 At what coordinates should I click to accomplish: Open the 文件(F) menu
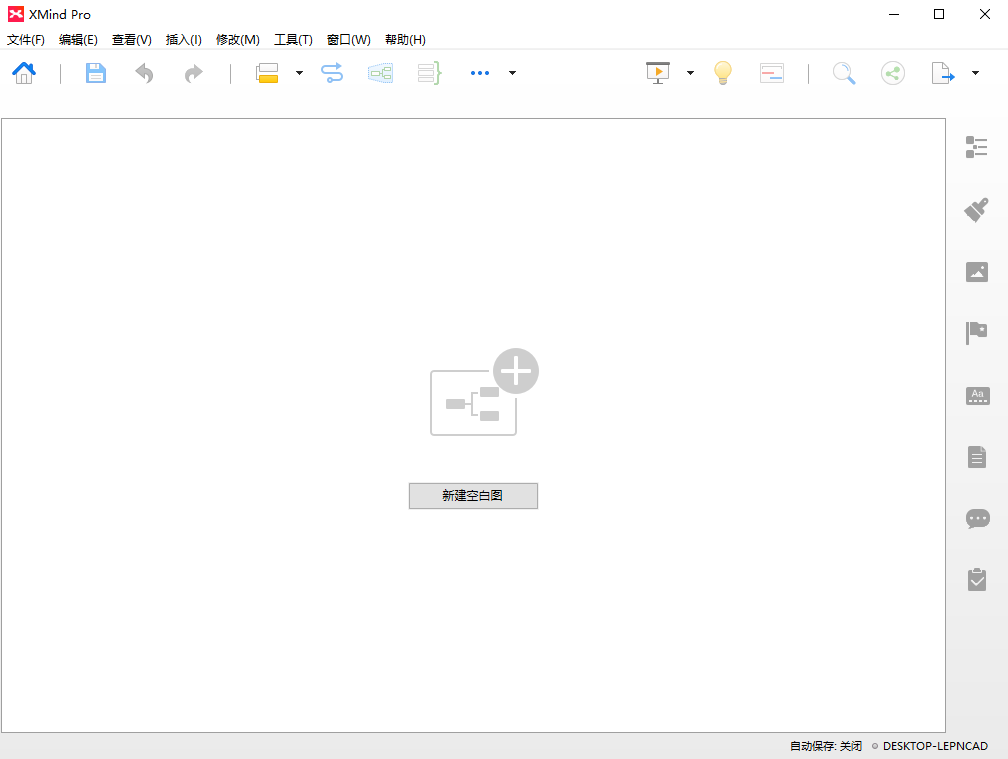pos(26,40)
